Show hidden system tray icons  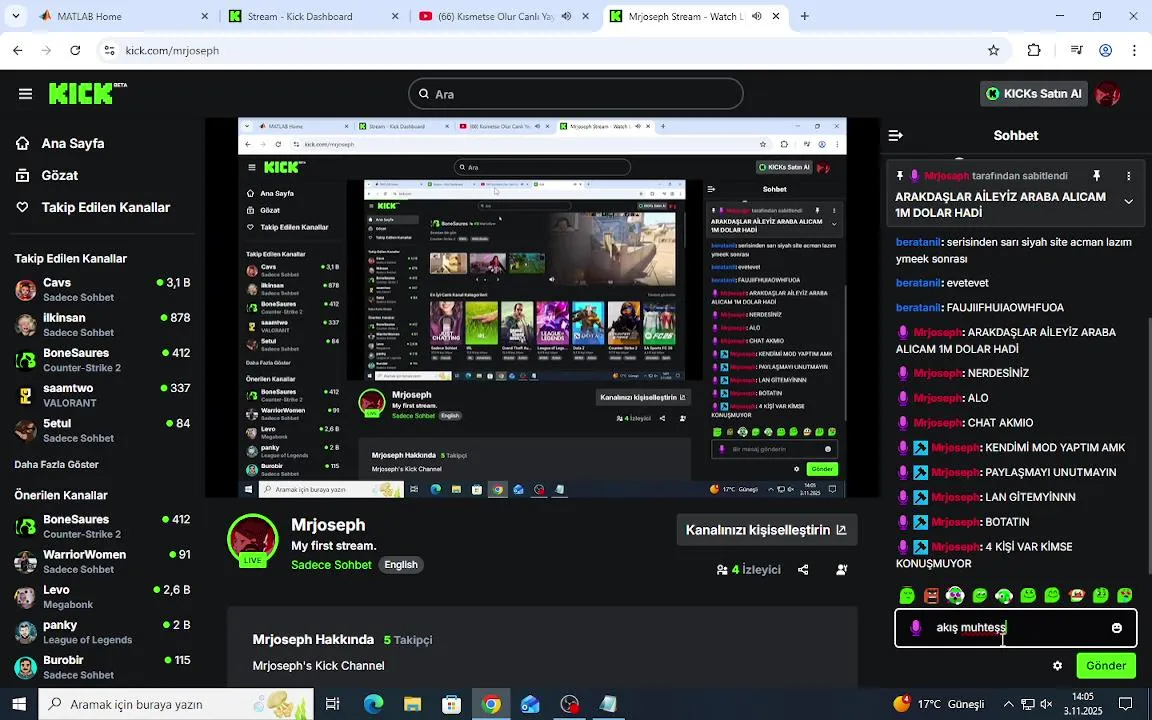[x=1009, y=705]
